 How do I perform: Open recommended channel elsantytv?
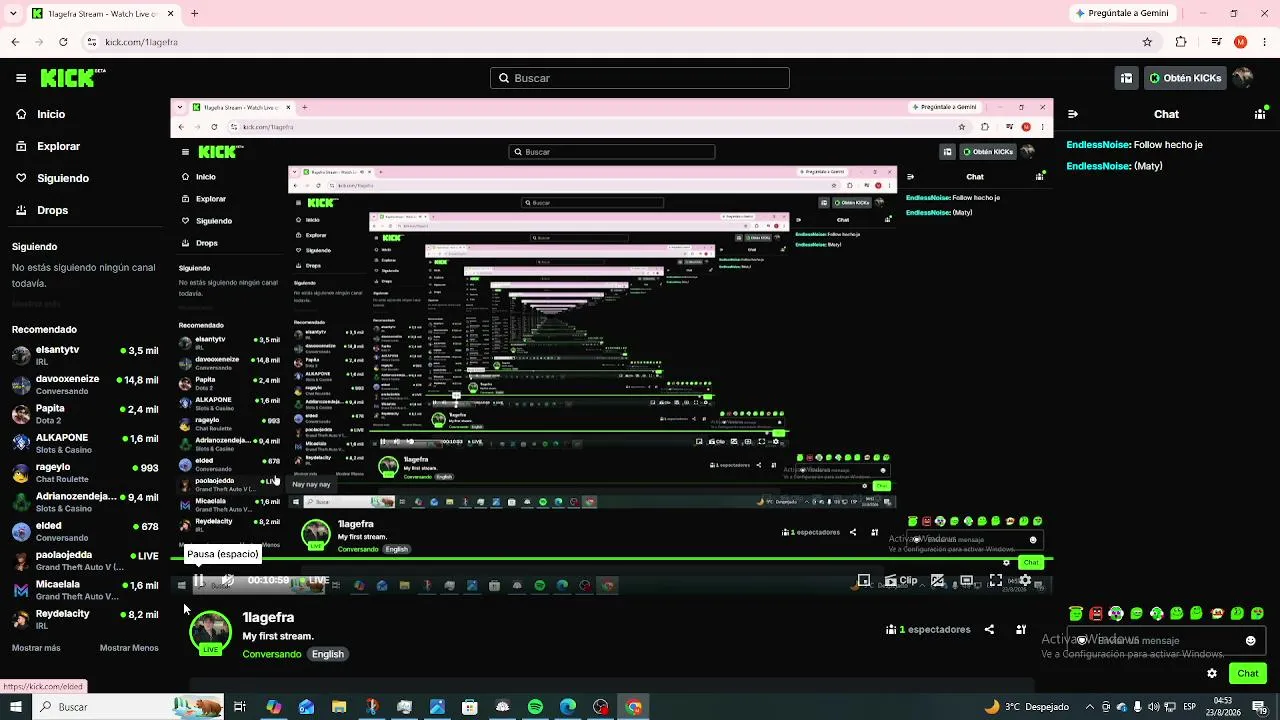tap(85, 355)
